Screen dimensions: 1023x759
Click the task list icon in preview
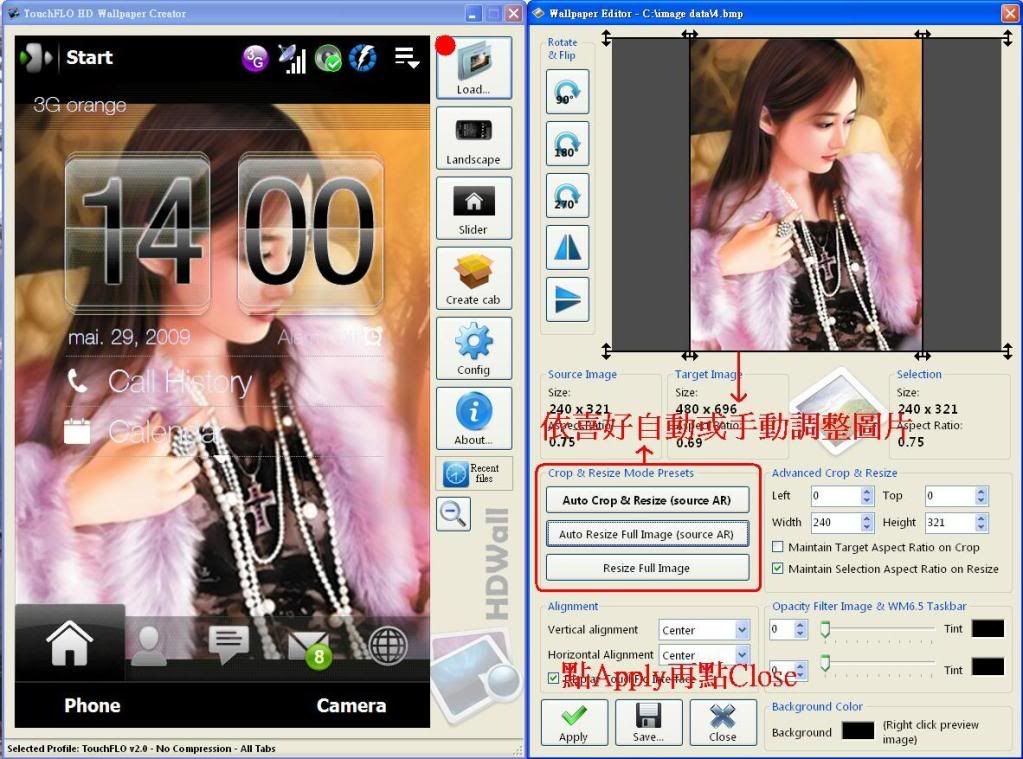[x=406, y=57]
